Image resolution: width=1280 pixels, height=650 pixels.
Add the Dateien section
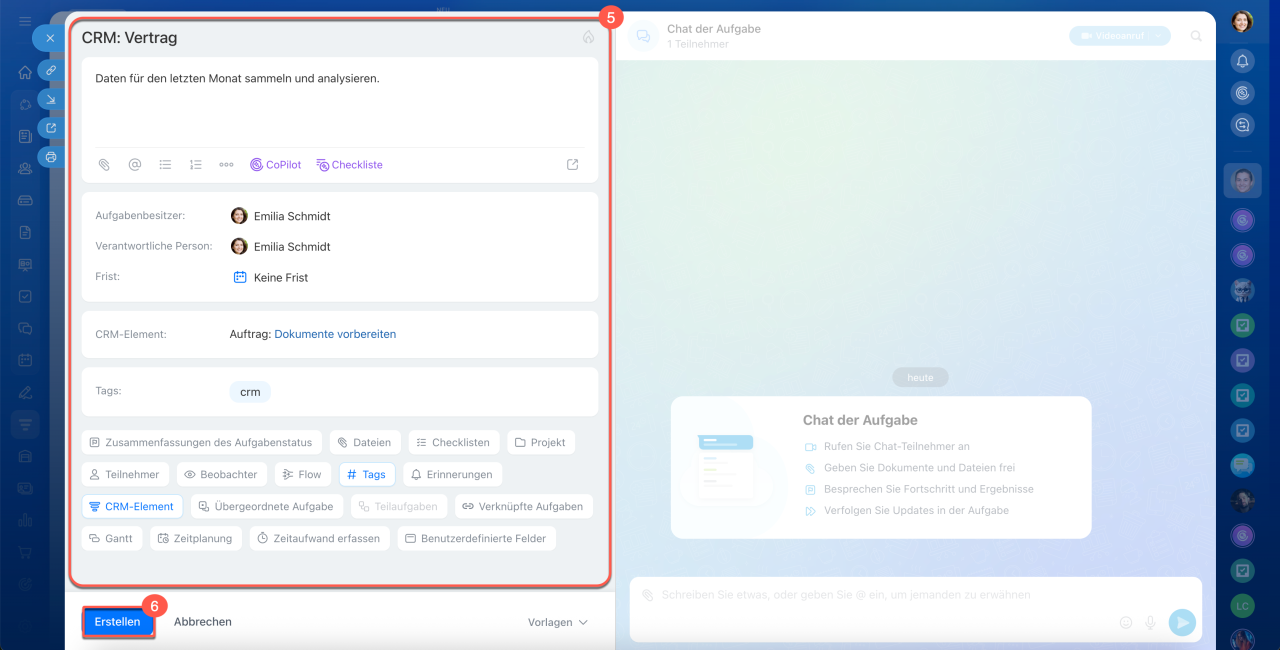coord(365,442)
